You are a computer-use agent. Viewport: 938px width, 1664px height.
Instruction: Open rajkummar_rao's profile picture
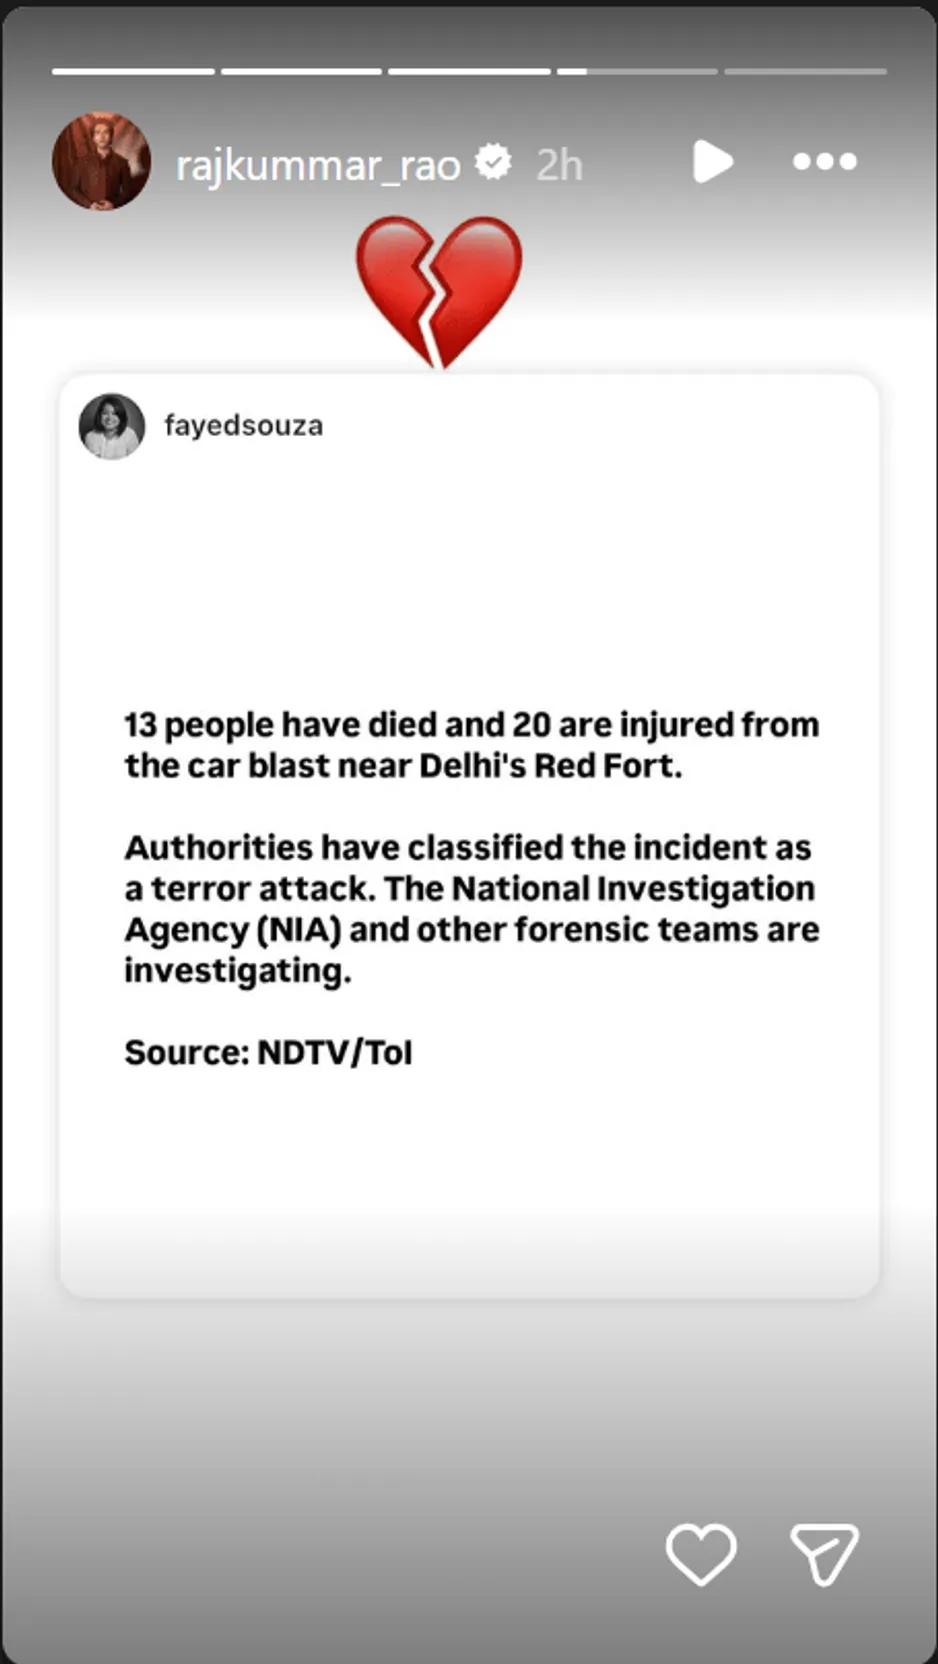click(x=101, y=161)
